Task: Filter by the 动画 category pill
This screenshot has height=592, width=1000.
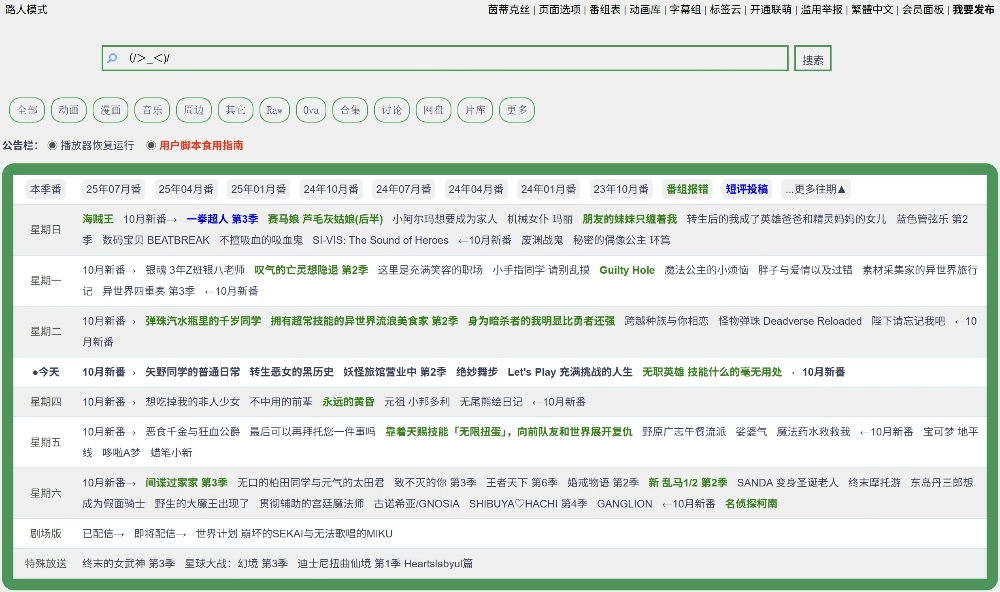Action: coord(68,110)
